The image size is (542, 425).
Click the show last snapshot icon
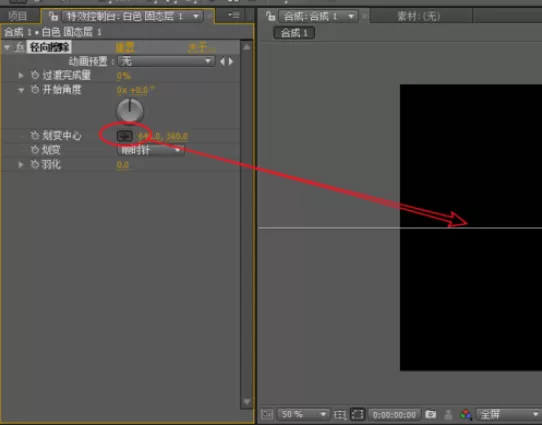pos(448,414)
